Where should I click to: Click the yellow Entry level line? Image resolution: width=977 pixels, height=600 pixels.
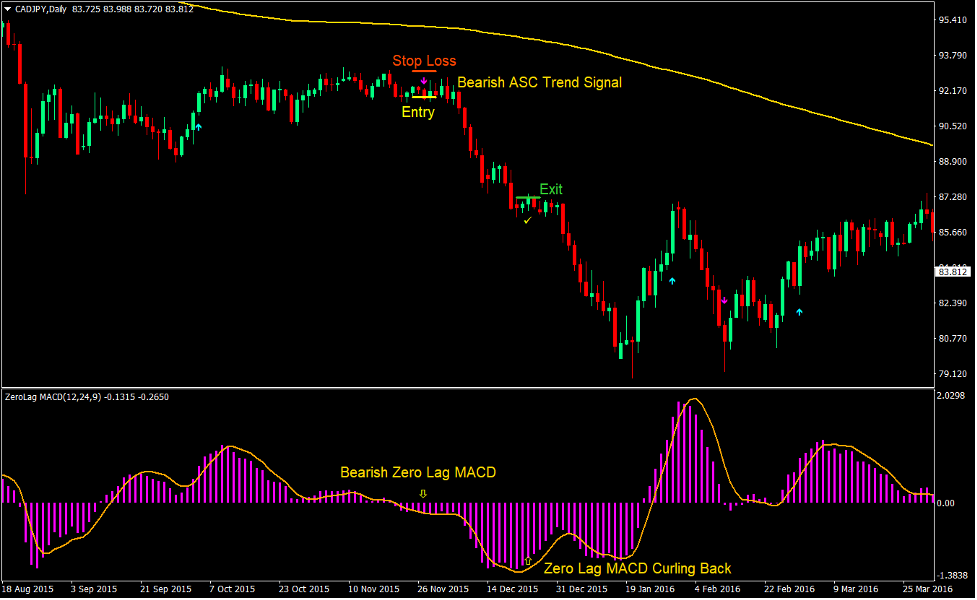[424, 97]
